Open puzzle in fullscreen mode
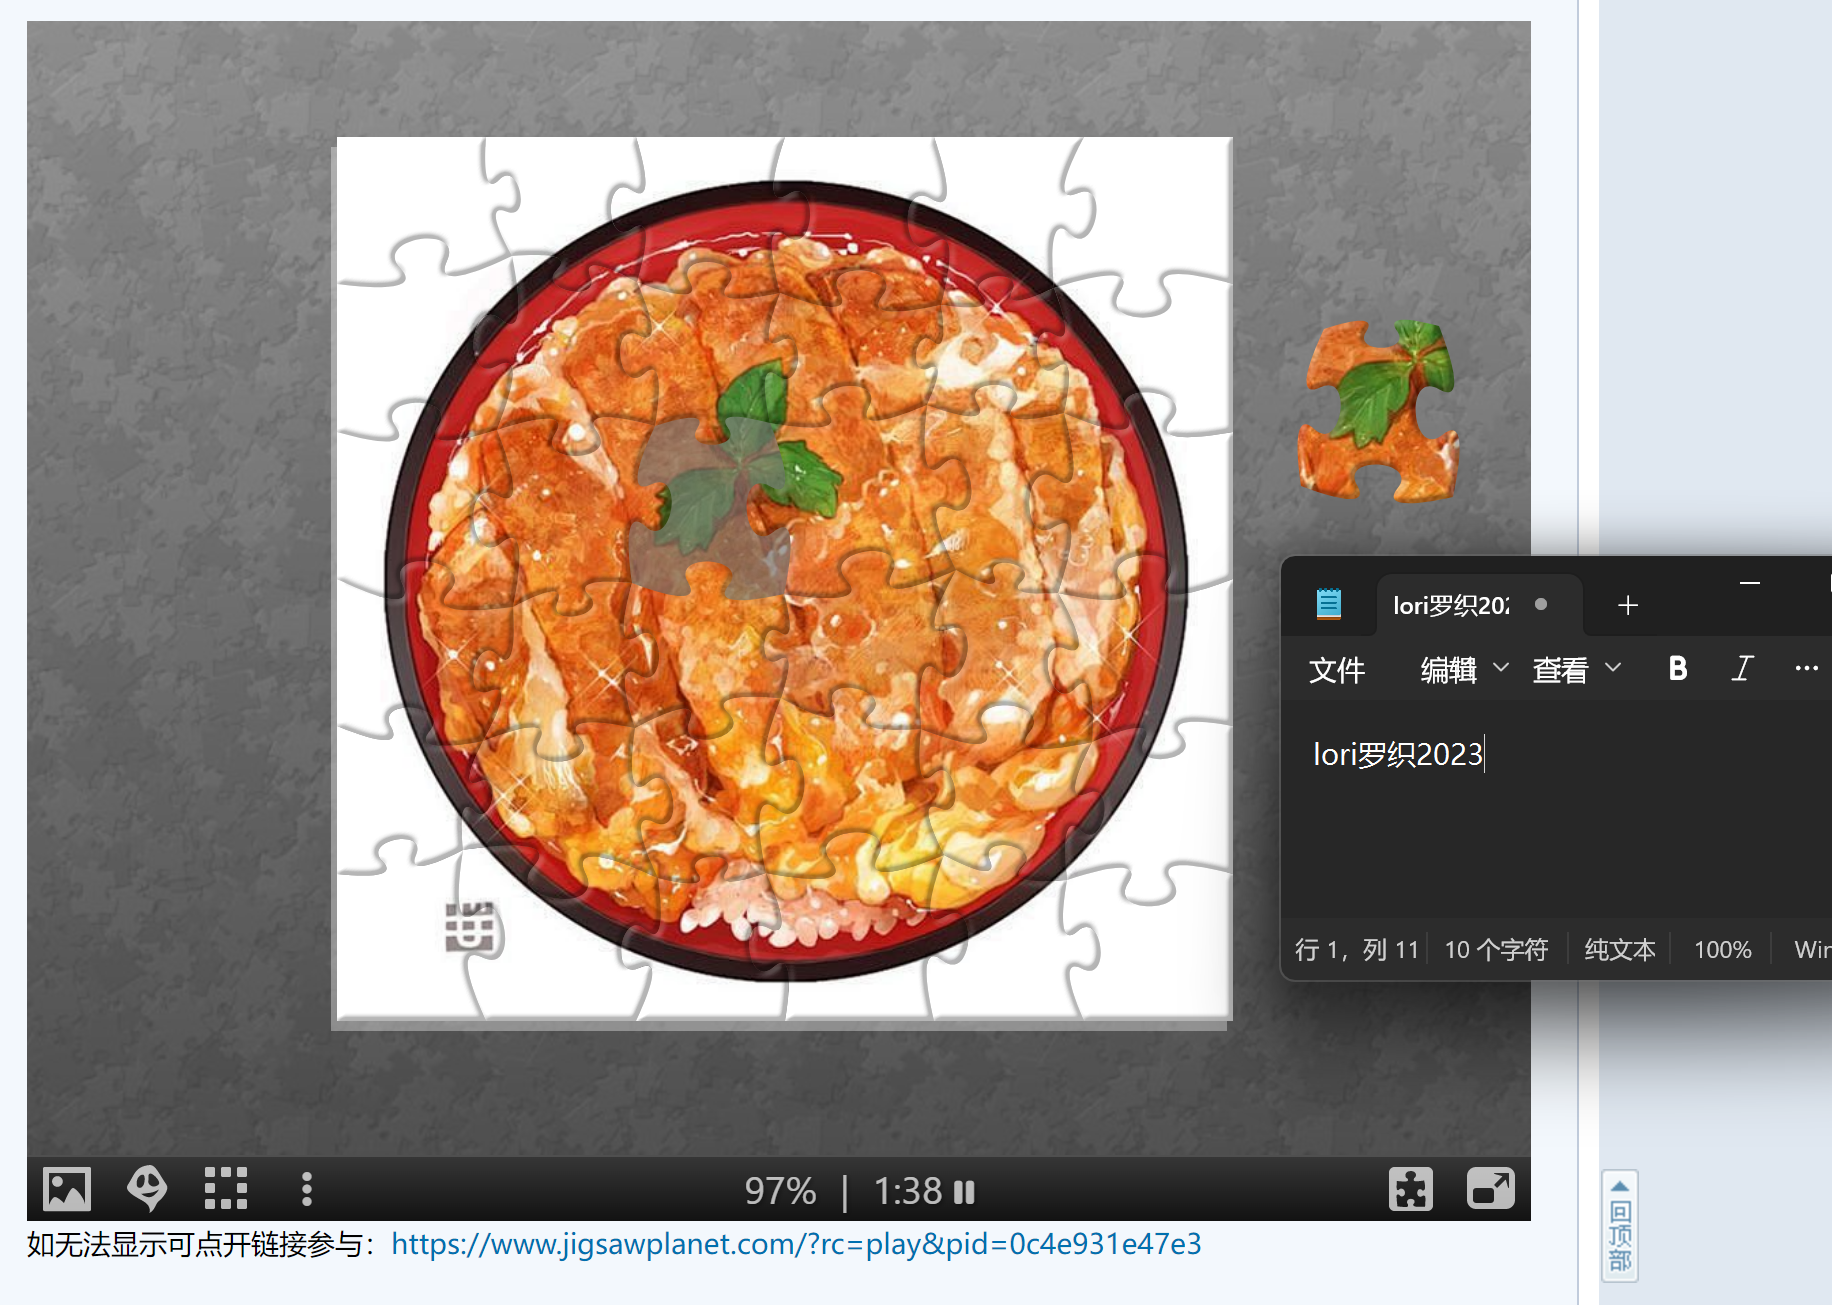 point(1491,1189)
